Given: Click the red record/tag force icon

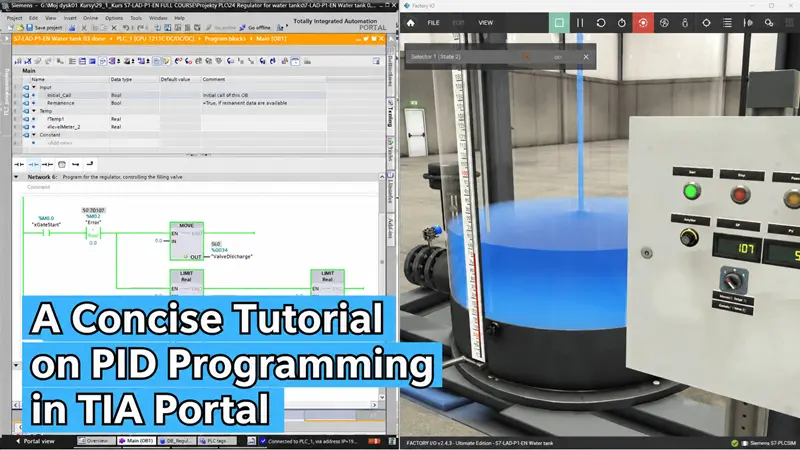Looking at the screenshot, I should click(x=643, y=23).
